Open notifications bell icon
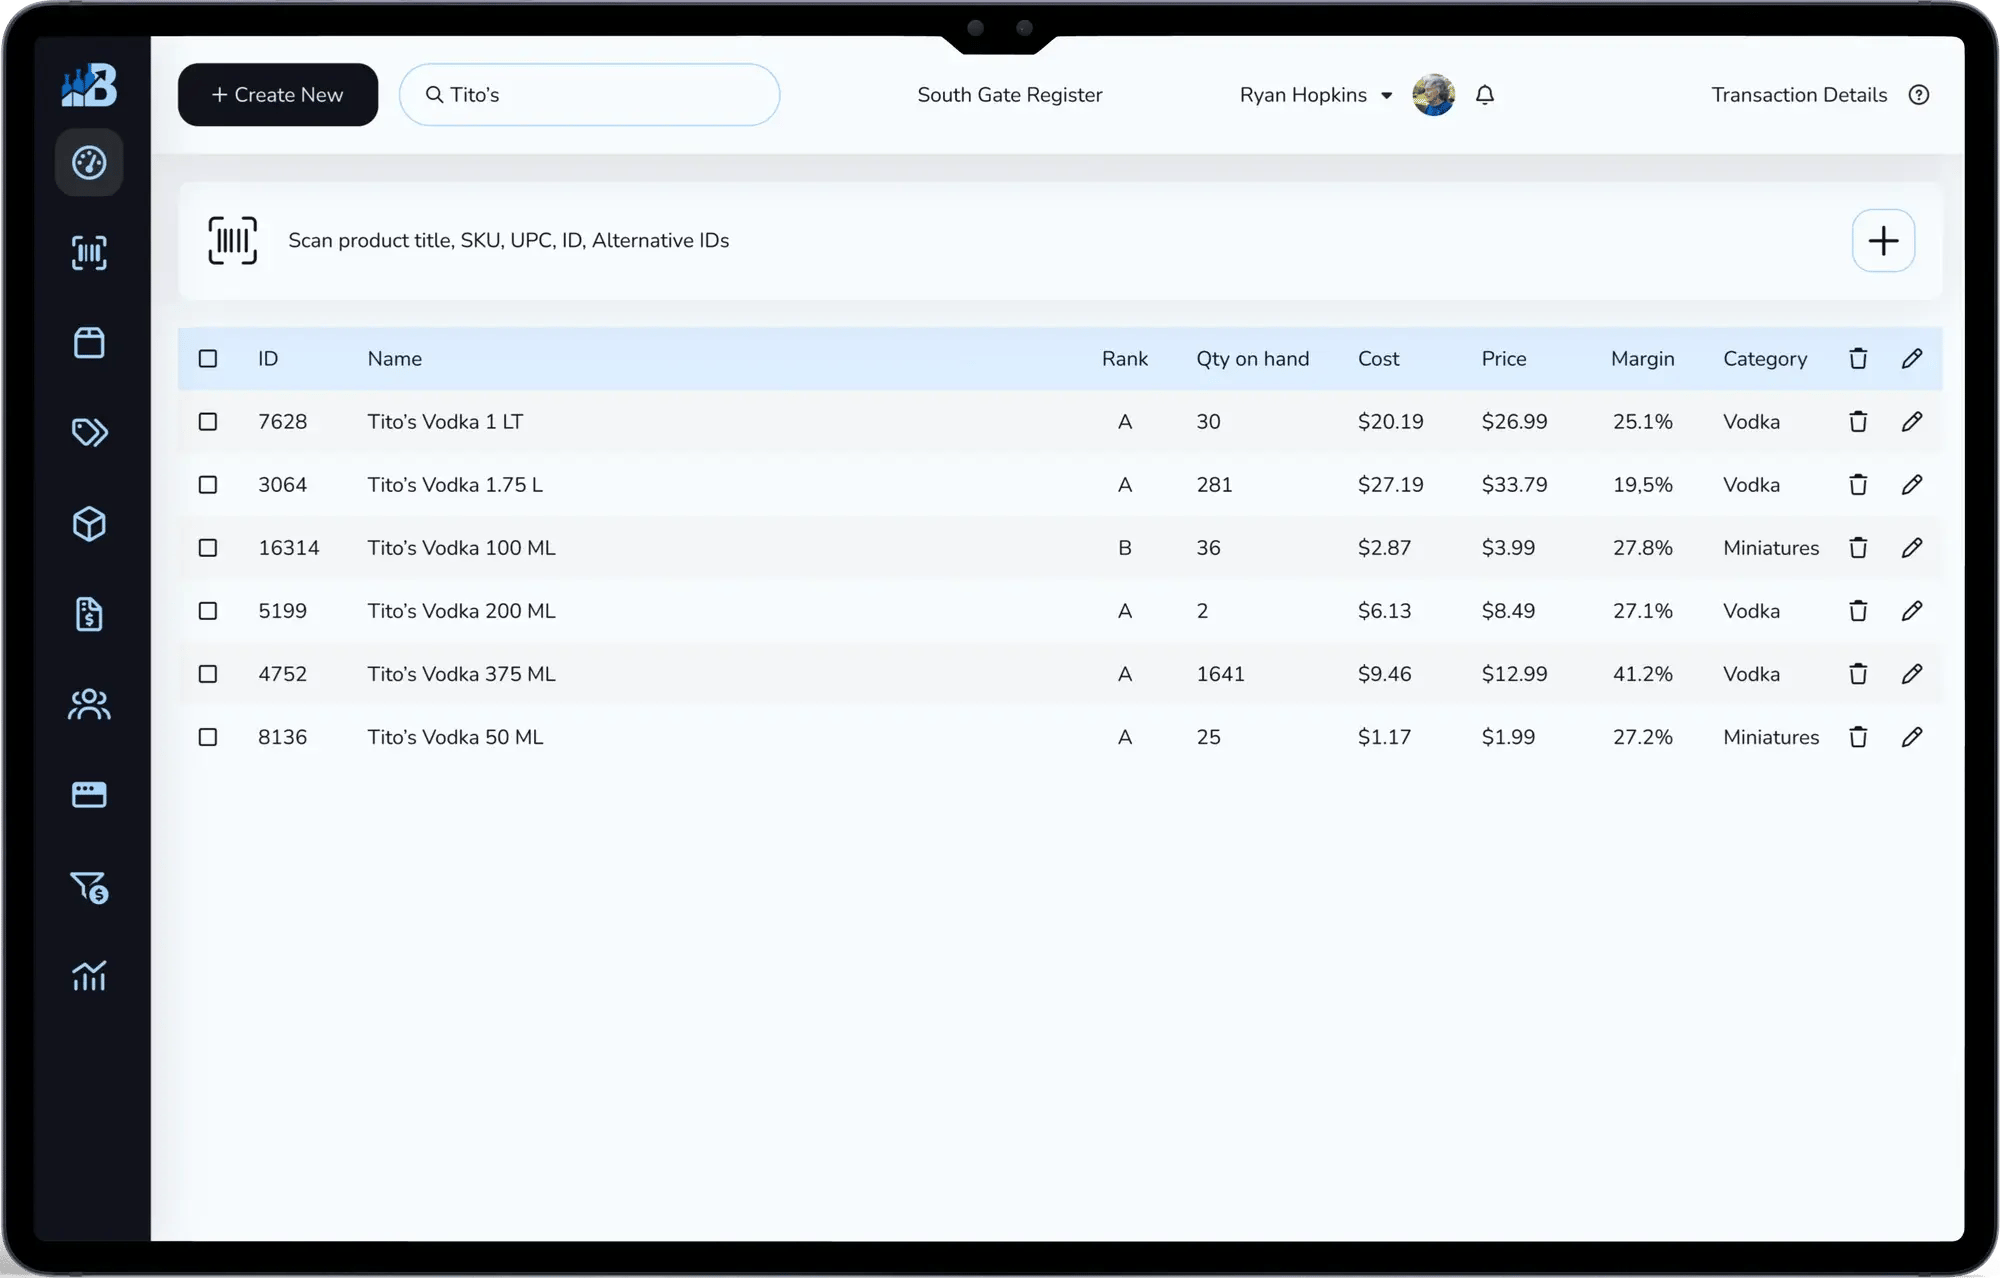Screen dimensions: 2000x1278 coord(1485,95)
